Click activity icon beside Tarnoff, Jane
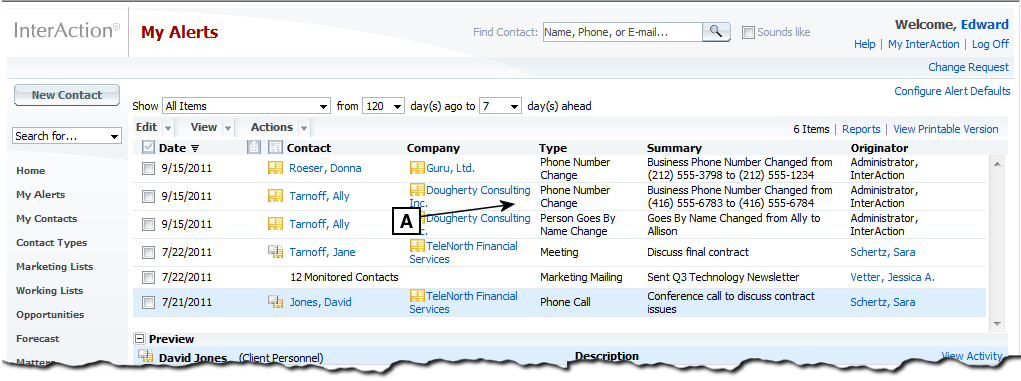 coord(275,251)
